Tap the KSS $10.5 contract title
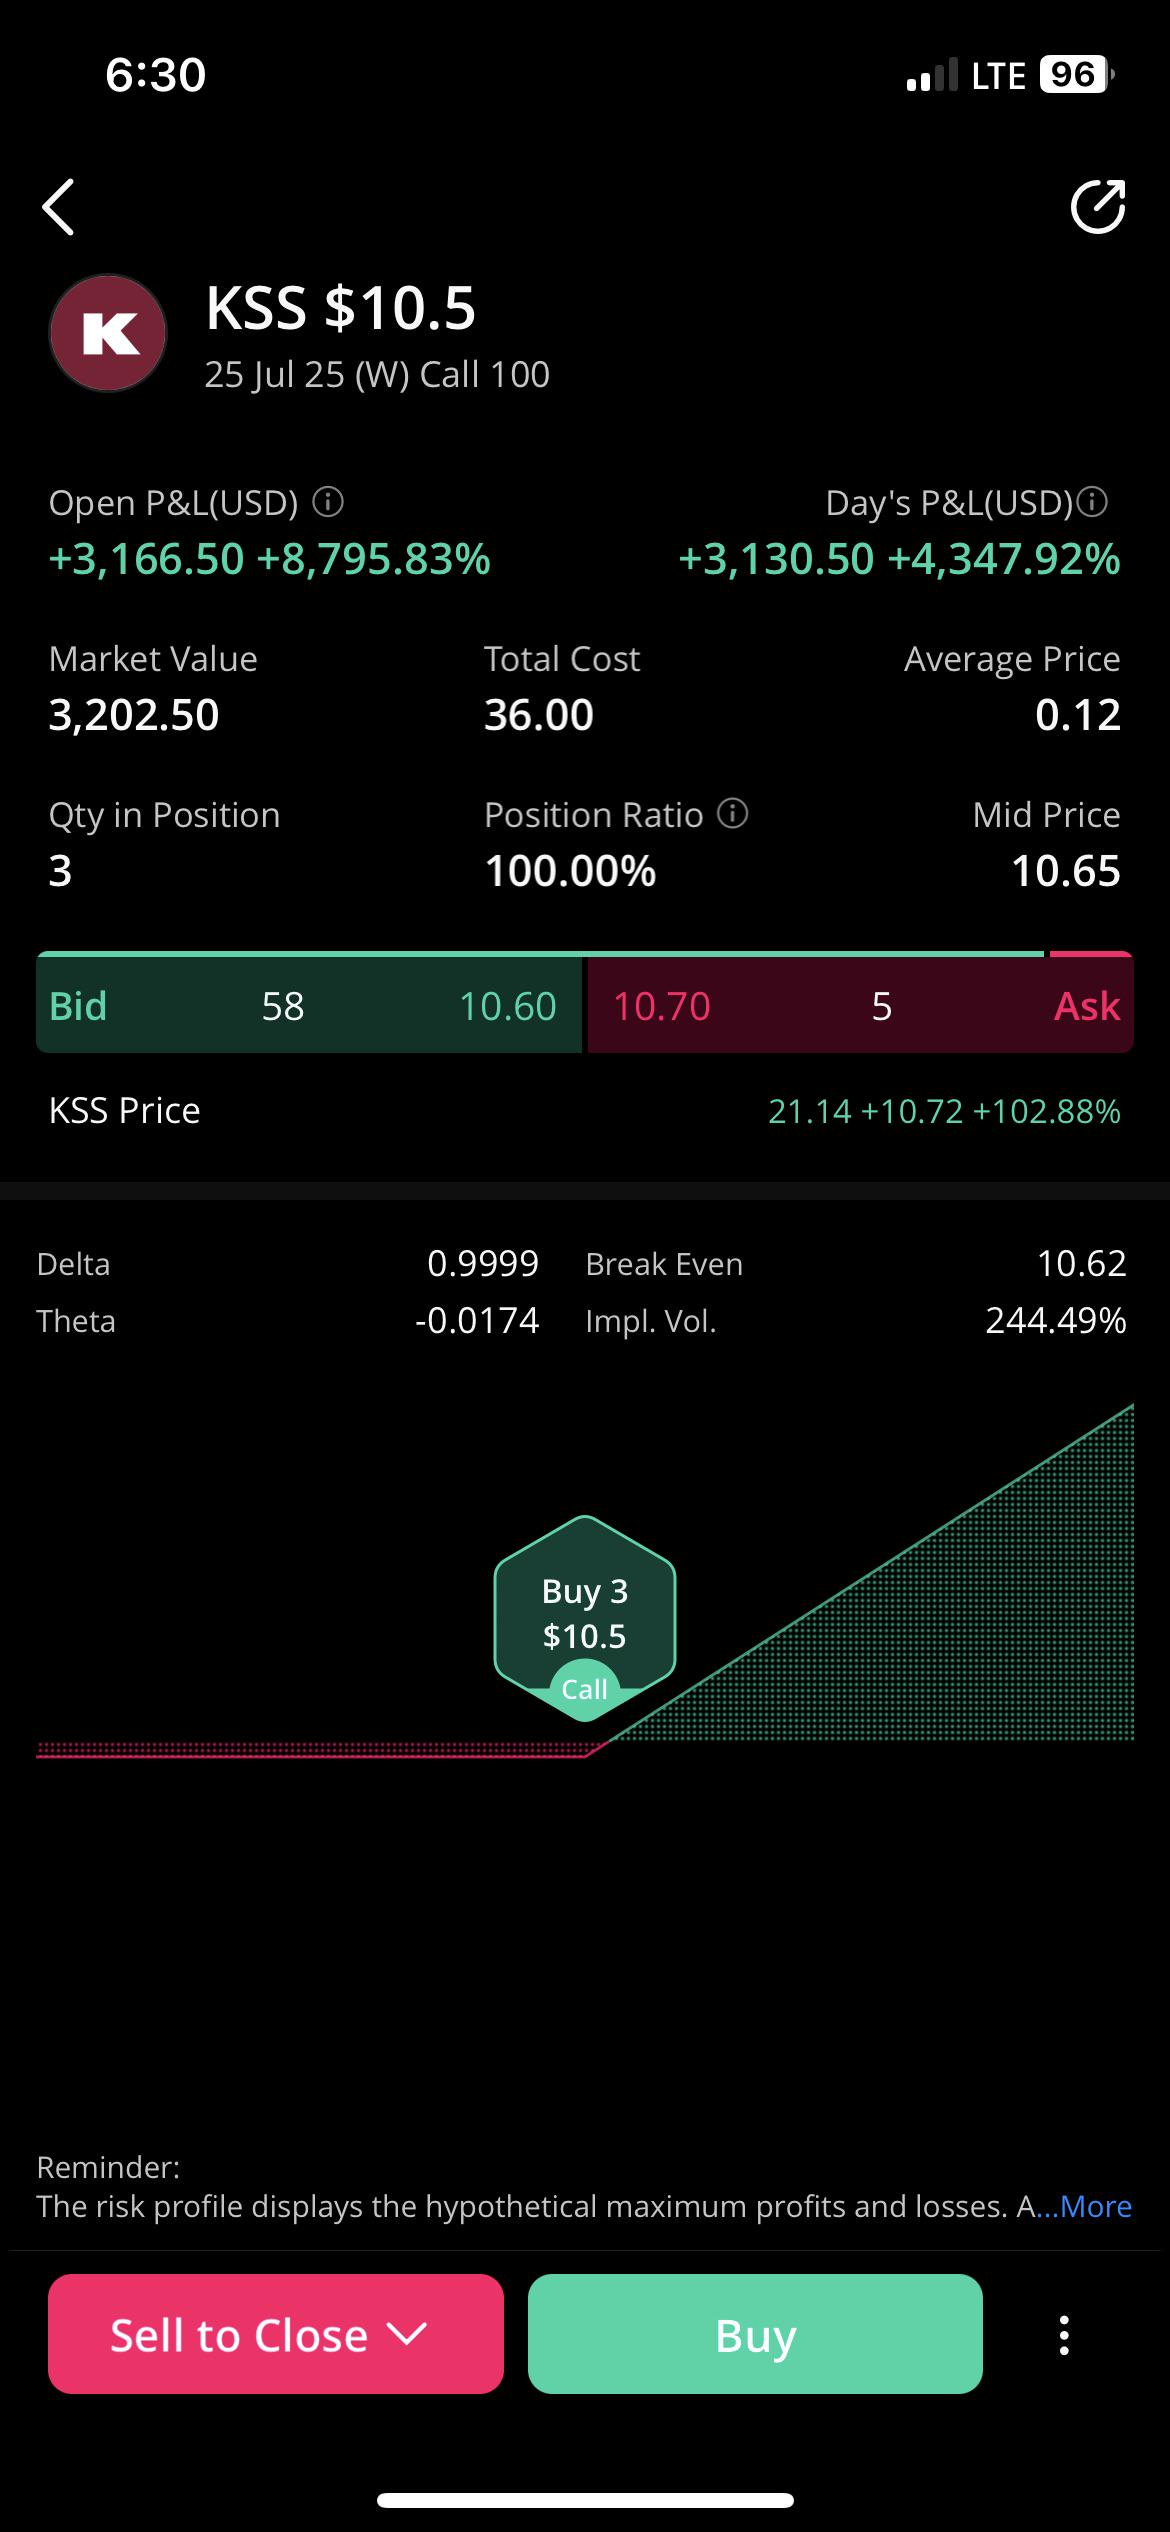 pos(340,307)
